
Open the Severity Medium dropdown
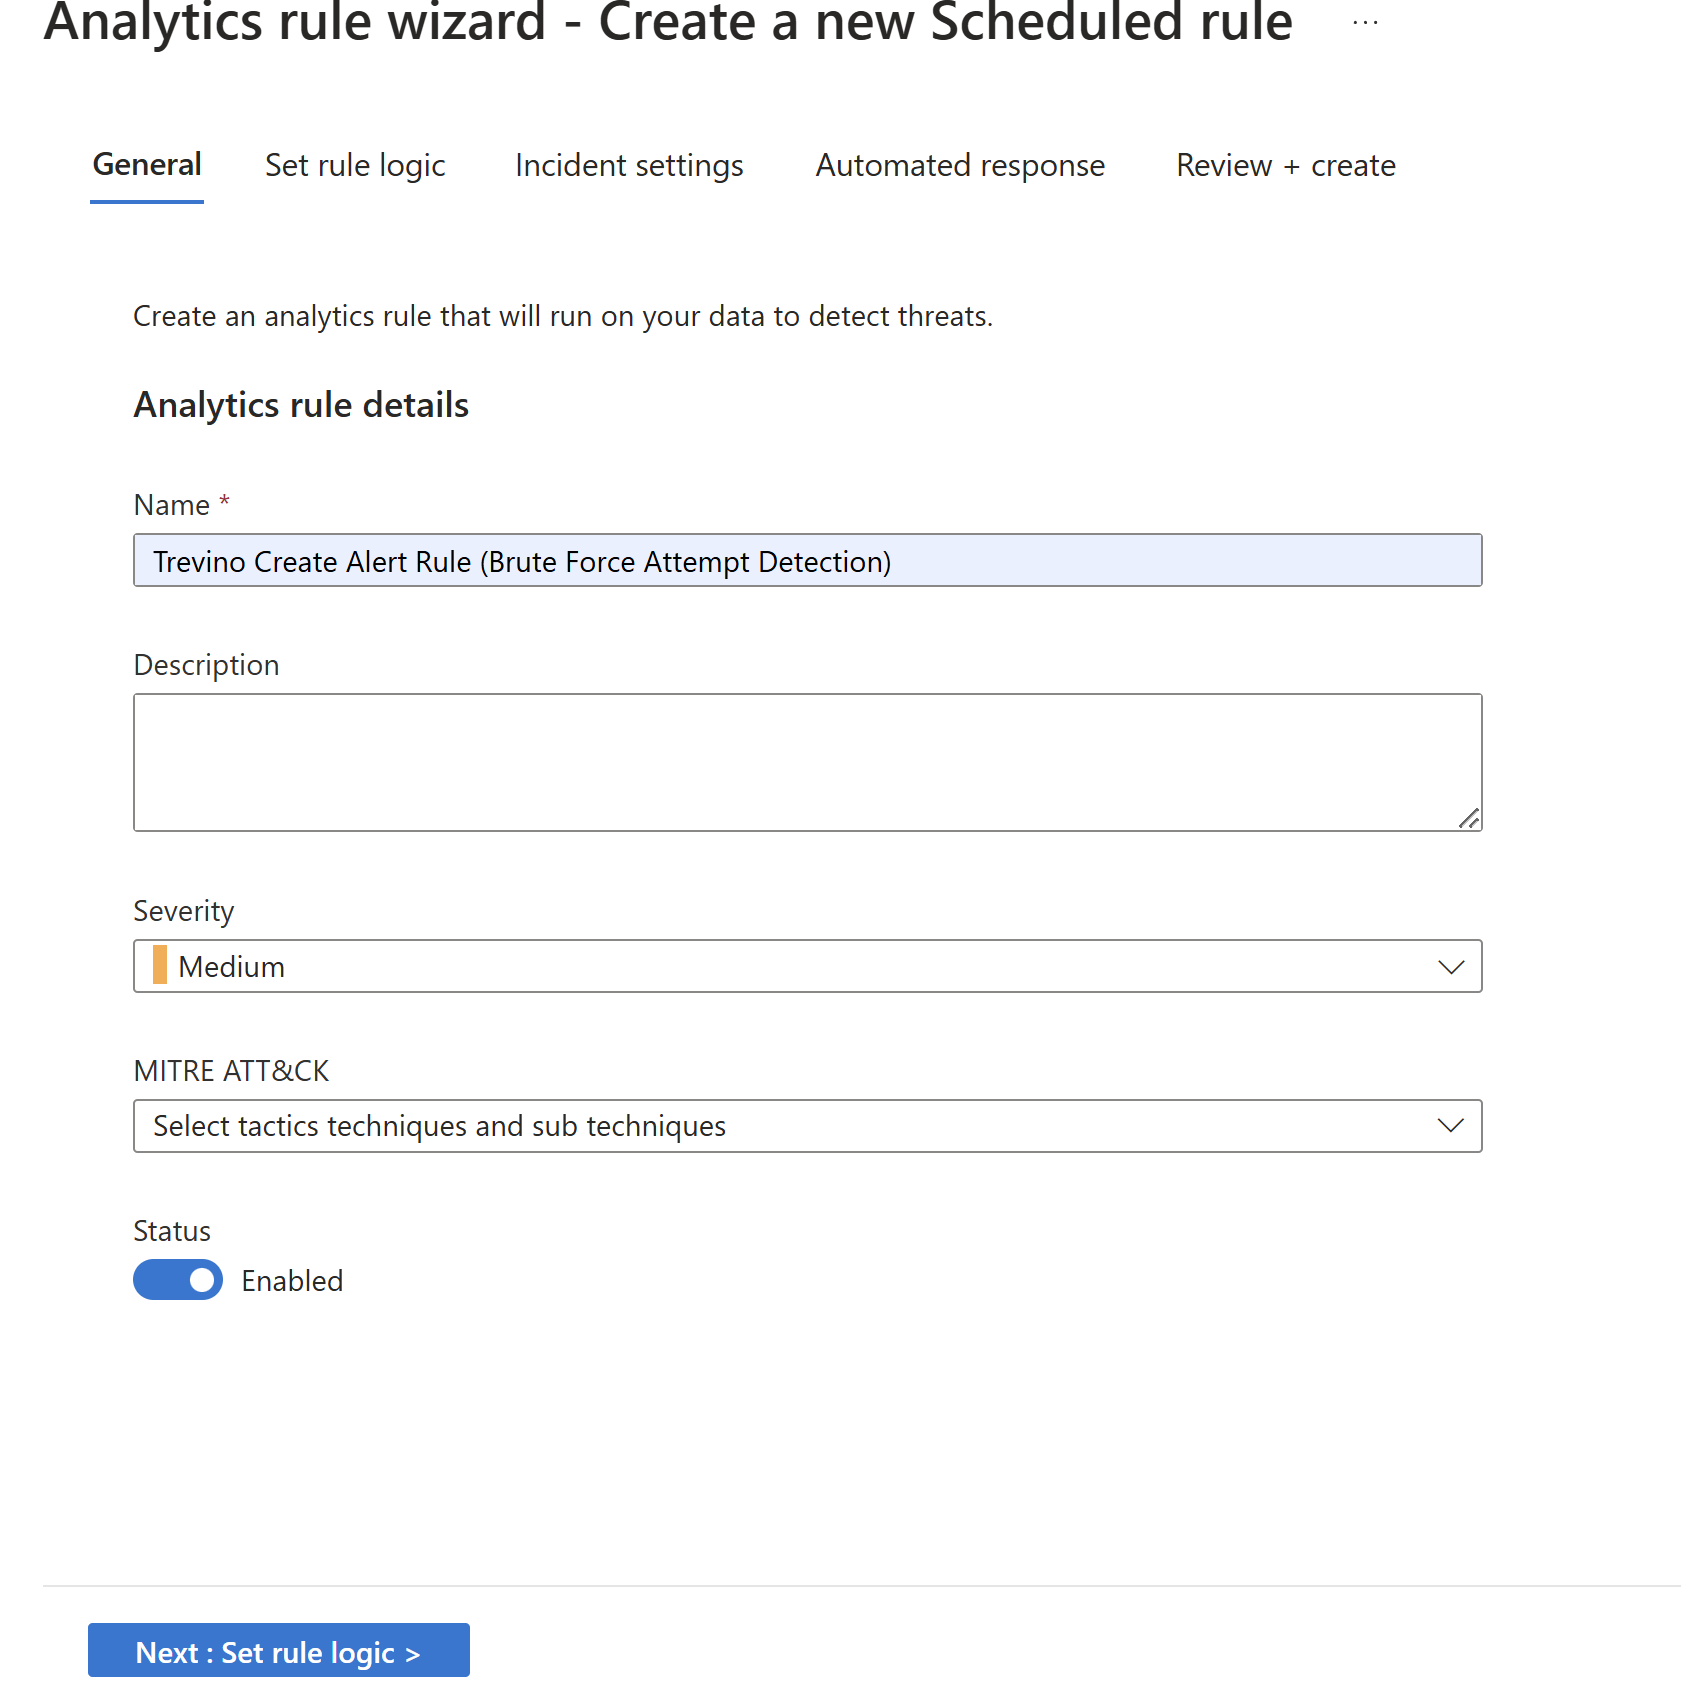point(806,967)
